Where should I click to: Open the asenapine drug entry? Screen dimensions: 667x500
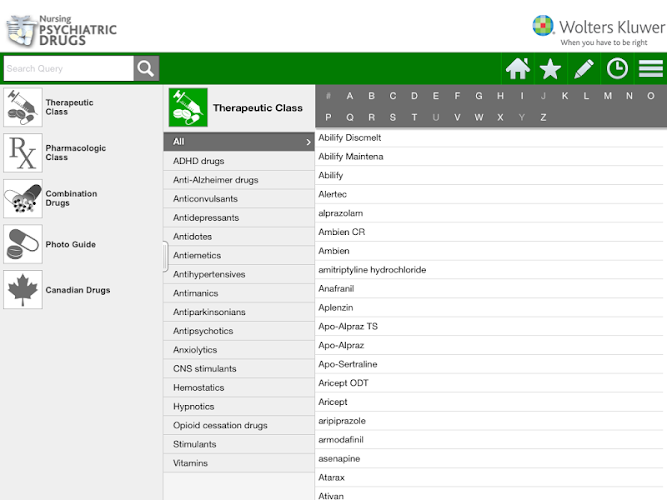pos(490,458)
